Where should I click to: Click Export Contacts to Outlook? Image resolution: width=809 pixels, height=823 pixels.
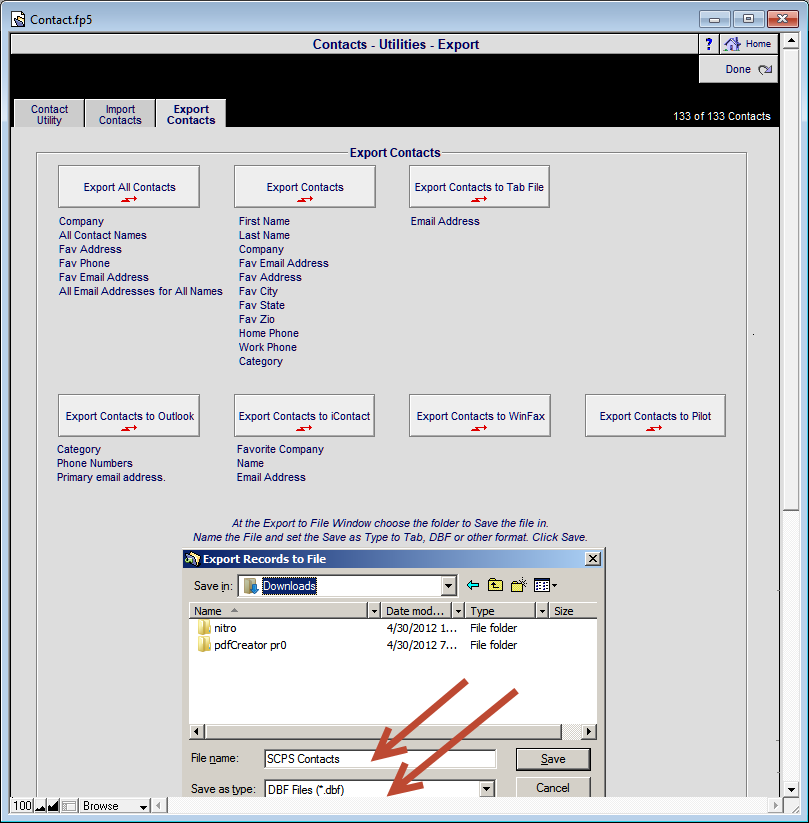(129, 416)
